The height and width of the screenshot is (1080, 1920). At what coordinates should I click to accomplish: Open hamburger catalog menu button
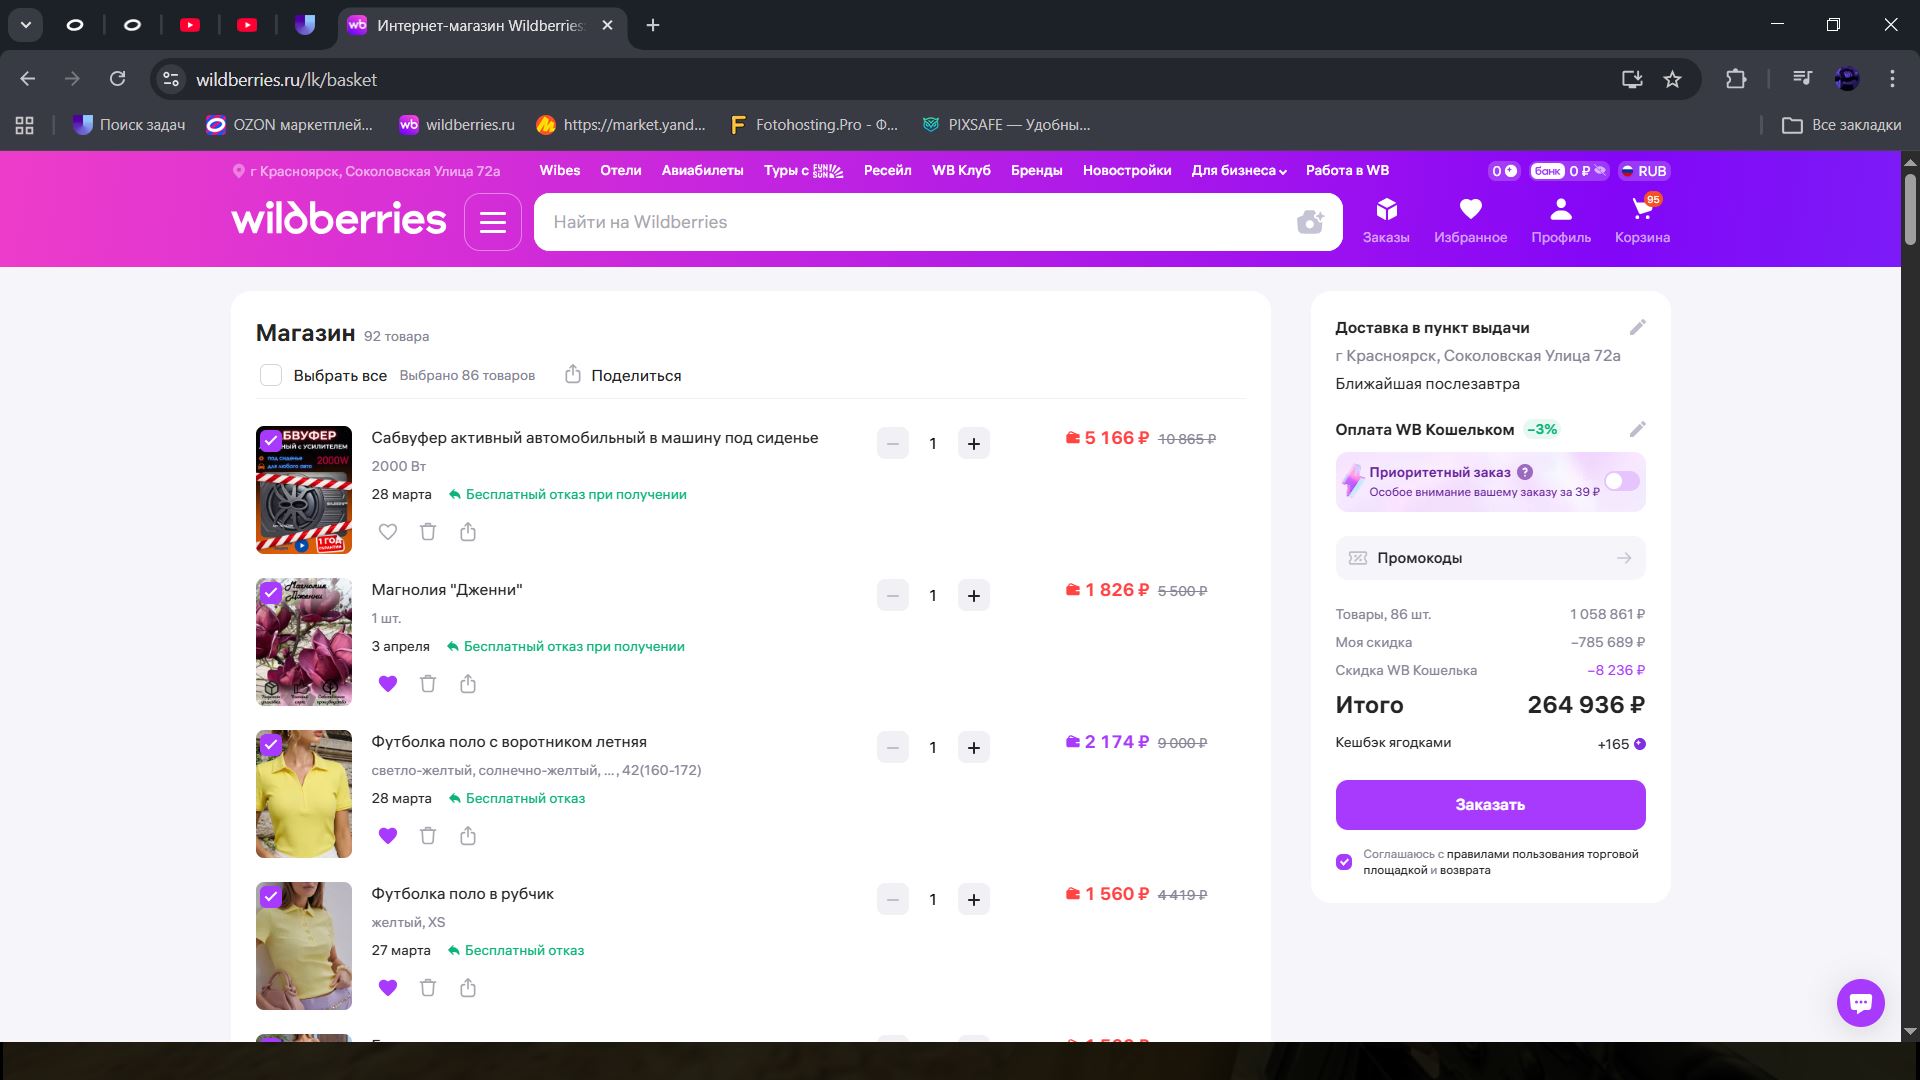493,222
